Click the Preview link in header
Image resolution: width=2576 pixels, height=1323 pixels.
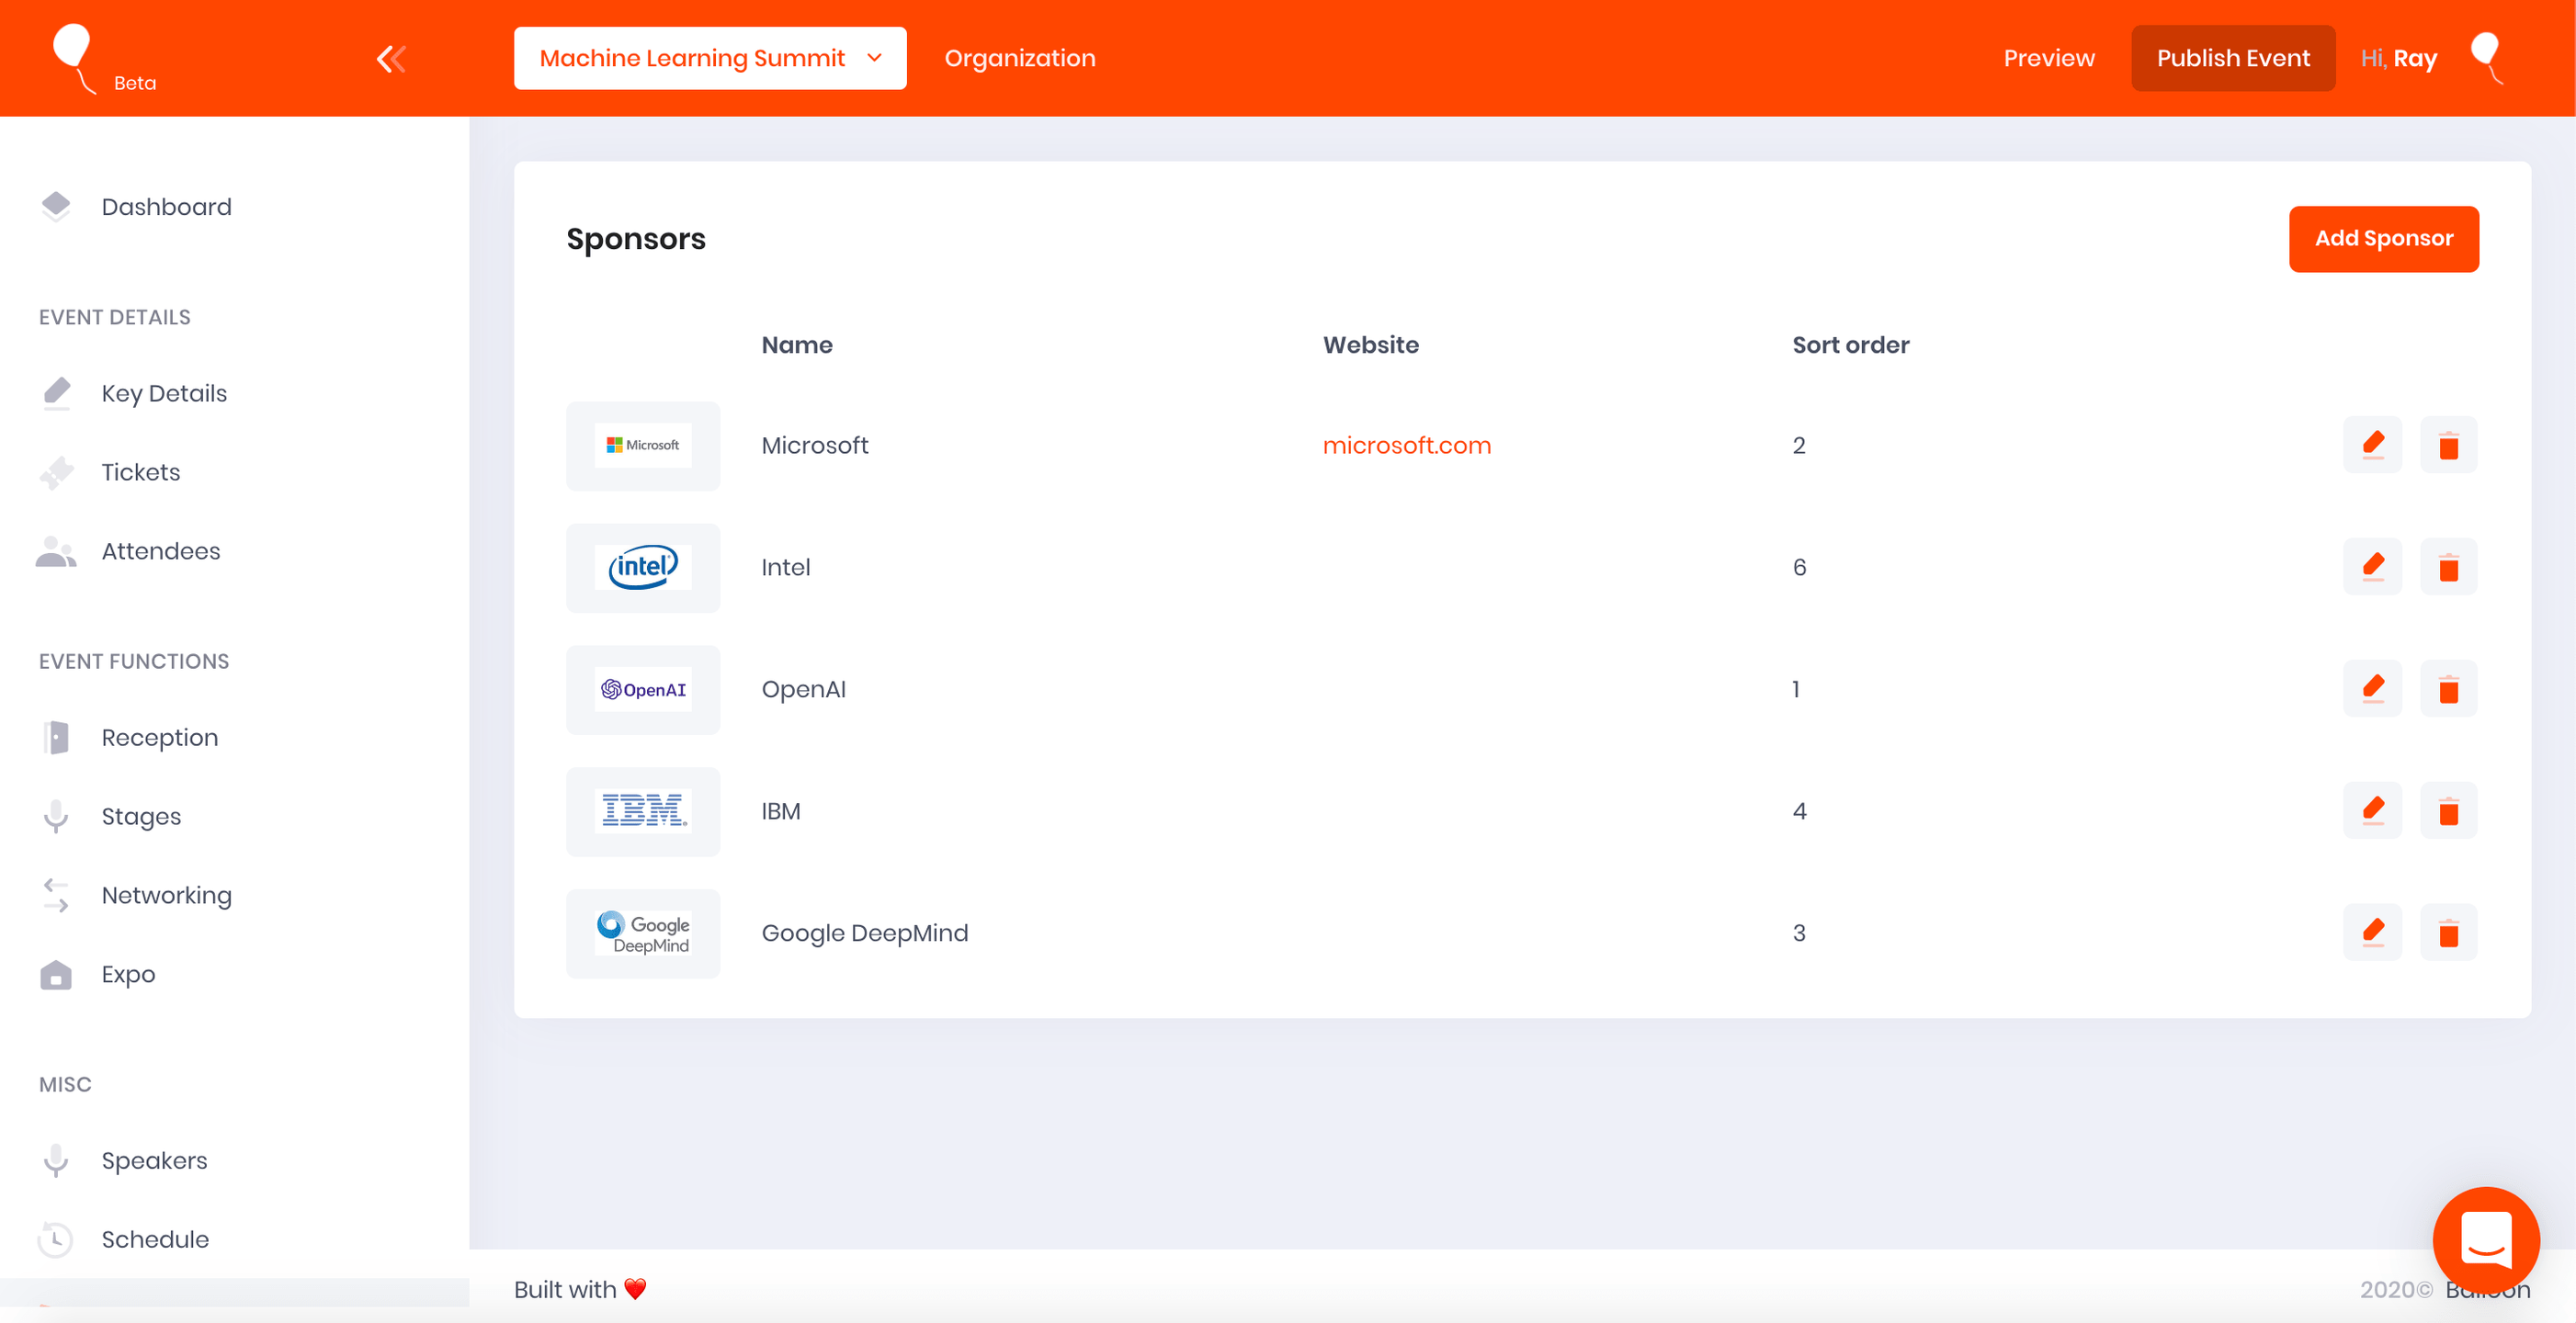pyautogui.click(x=2048, y=58)
